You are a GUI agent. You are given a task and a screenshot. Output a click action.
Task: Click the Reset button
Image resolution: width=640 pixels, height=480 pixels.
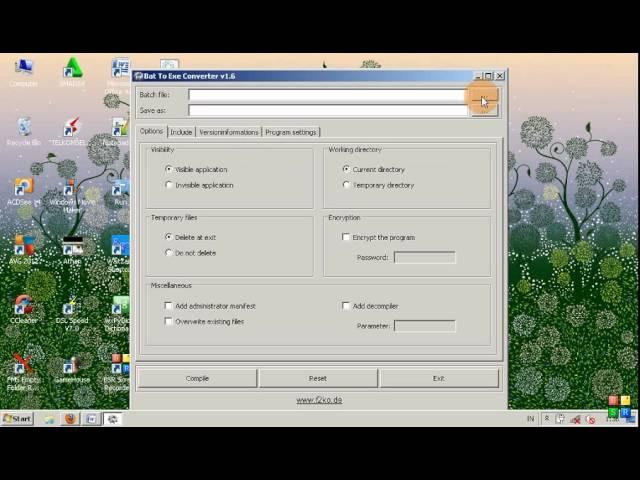click(x=318, y=378)
